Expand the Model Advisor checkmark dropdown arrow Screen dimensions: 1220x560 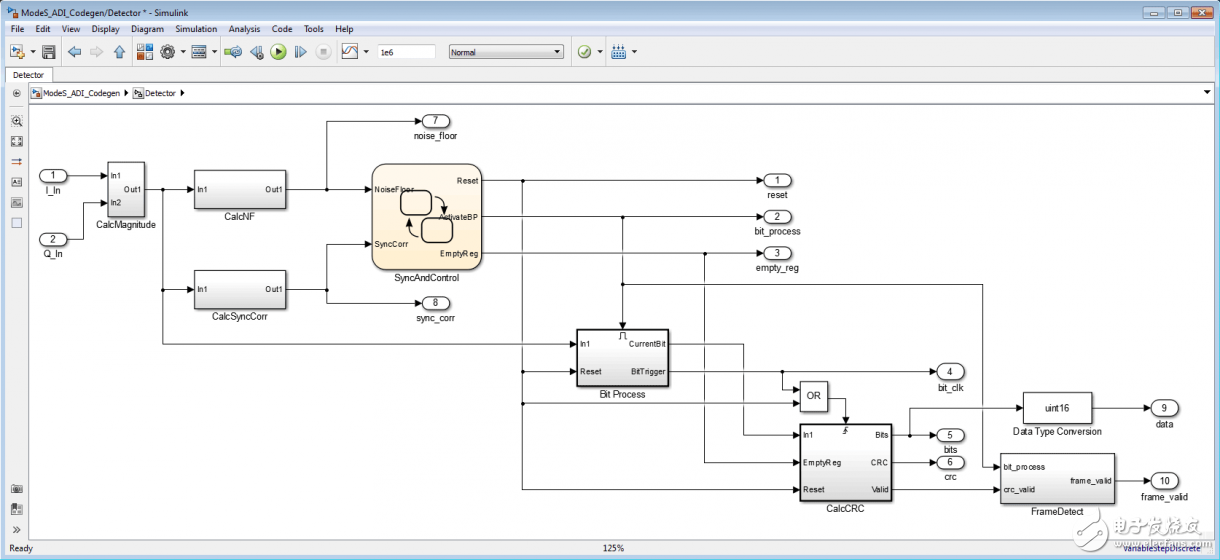[600, 52]
